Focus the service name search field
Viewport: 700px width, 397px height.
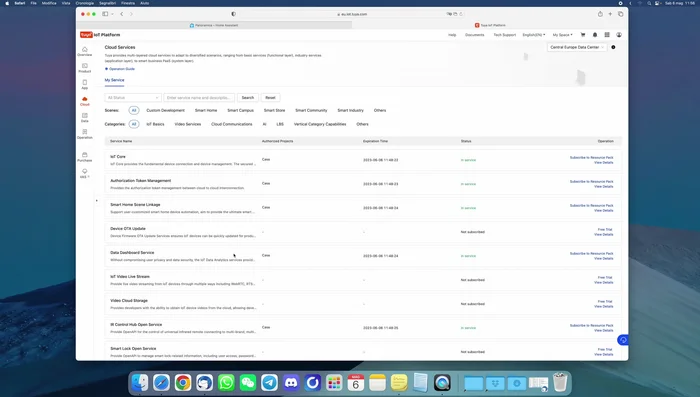[199, 97]
